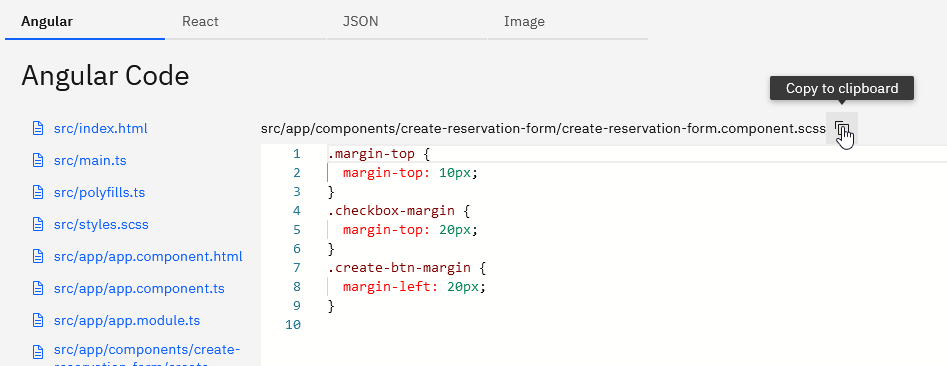This screenshot has height=366, width=947.
Task: Click line number 6 in the gutter
Action: point(297,249)
